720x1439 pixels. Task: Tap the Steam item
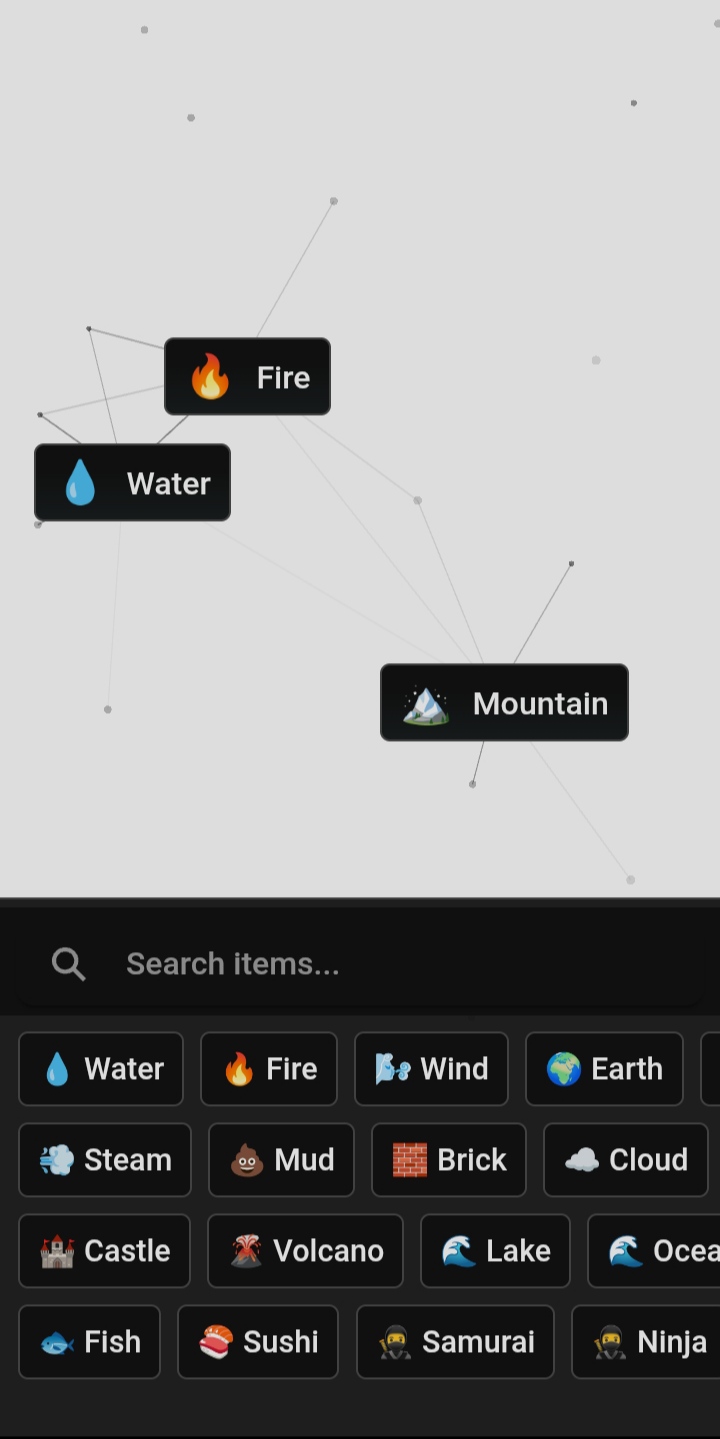point(105,1160)
